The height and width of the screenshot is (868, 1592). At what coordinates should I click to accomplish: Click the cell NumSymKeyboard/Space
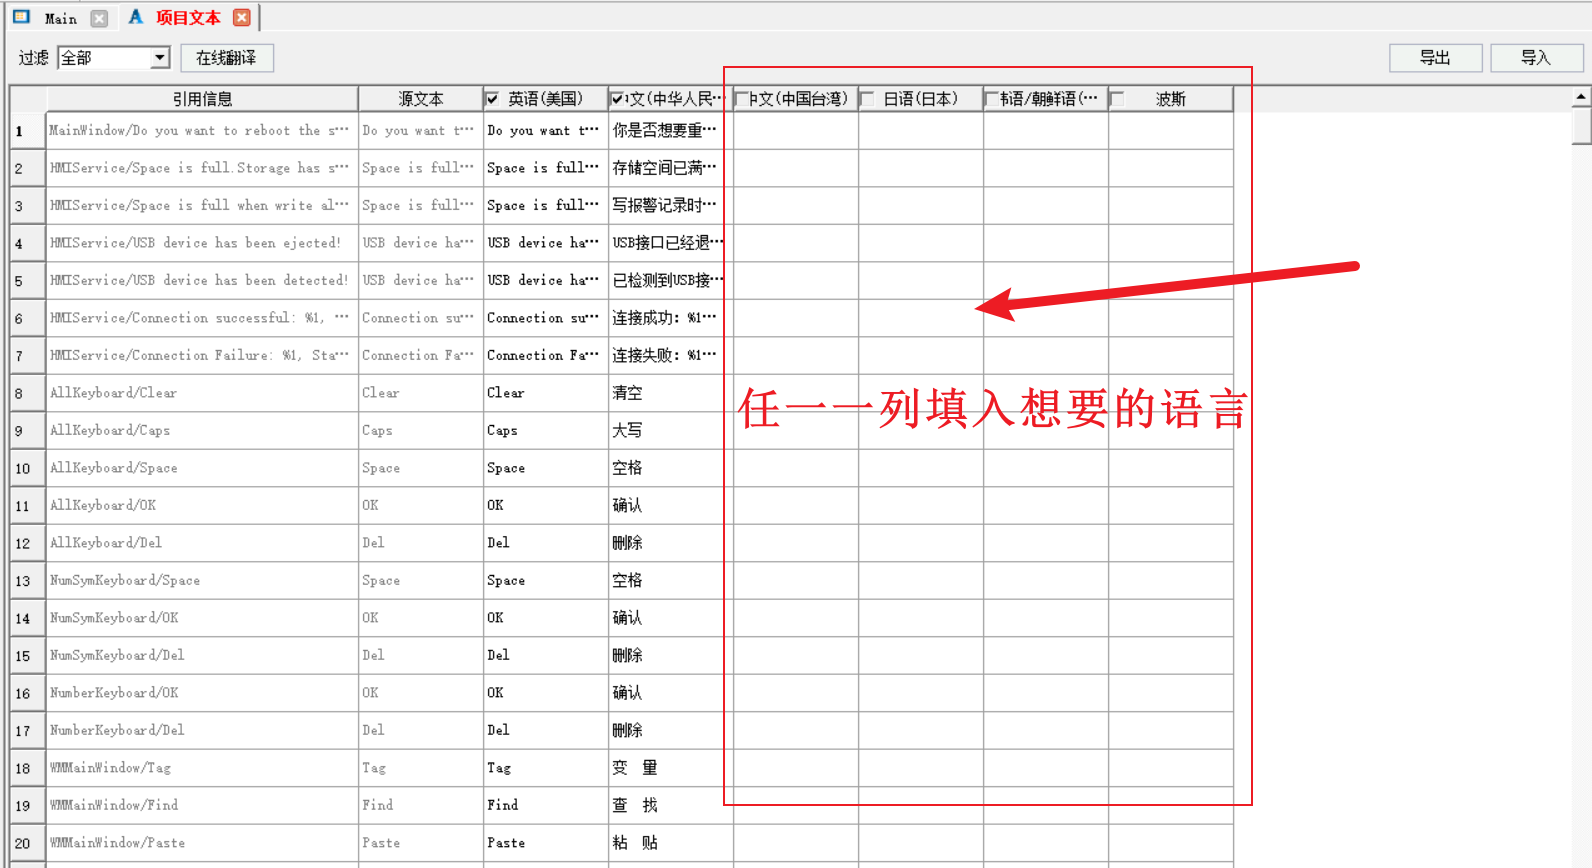pos(202,581)
